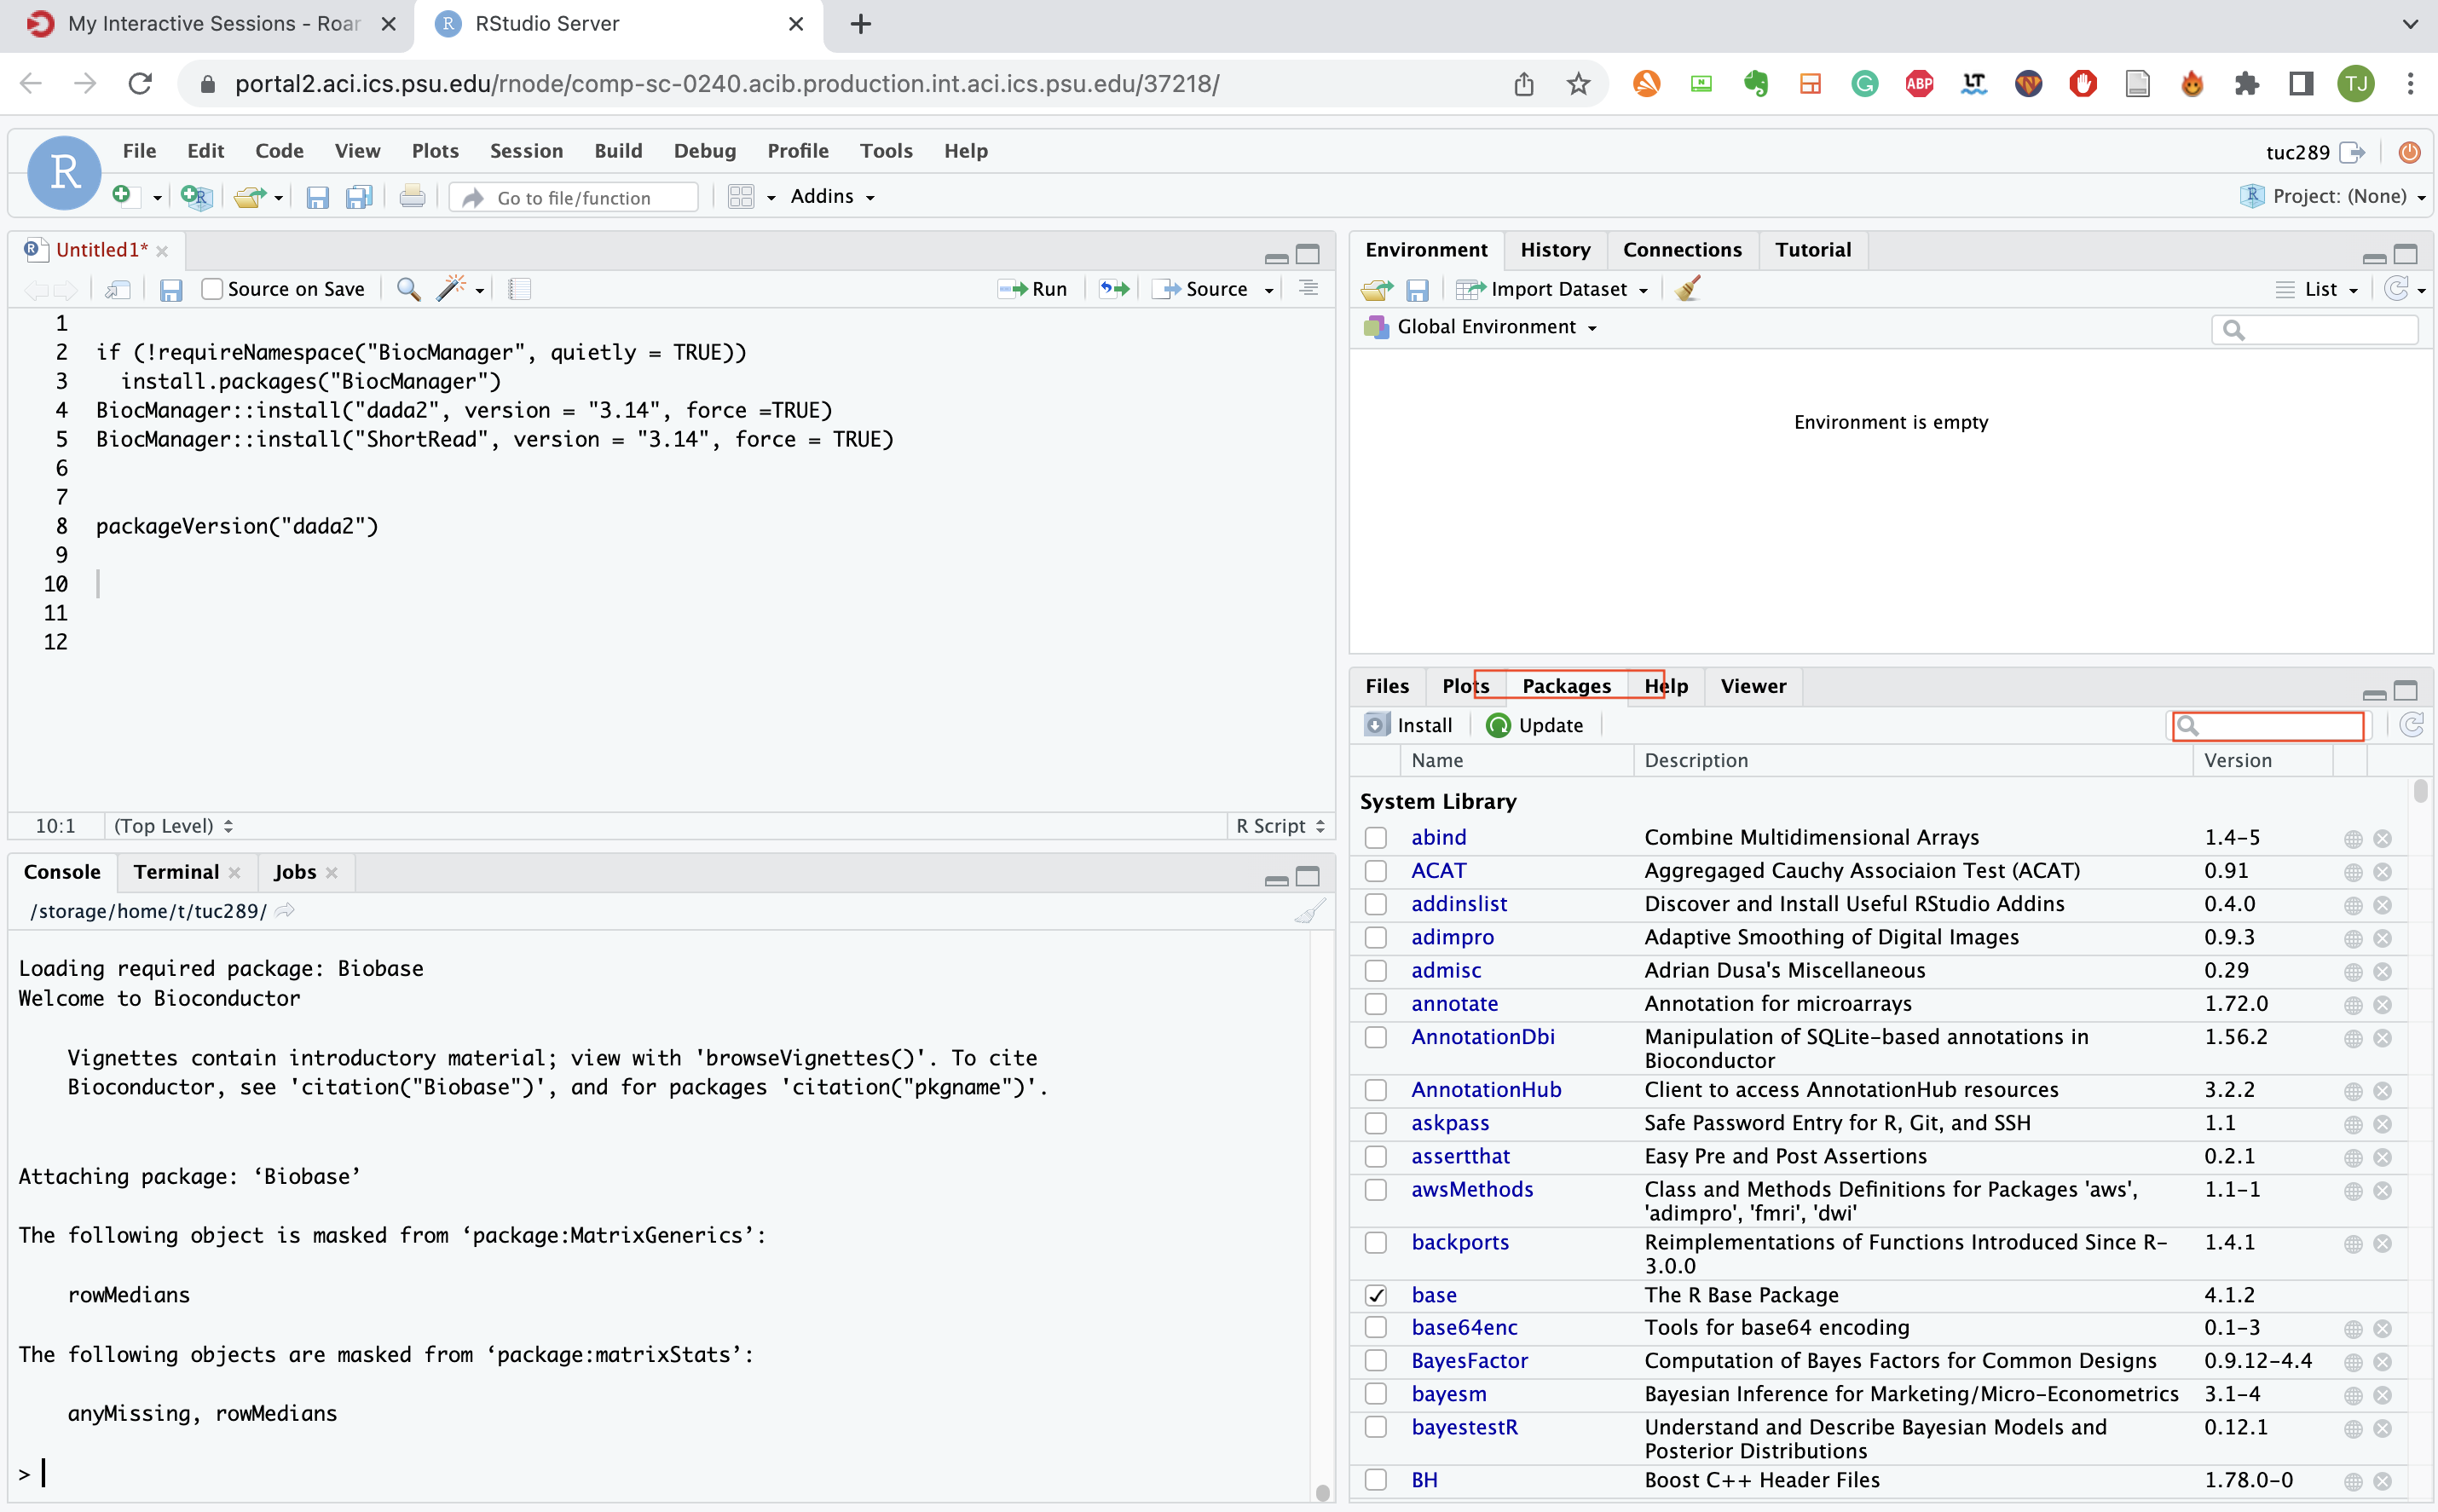
Task: Click the print current file icon
Action: (412, 197)
